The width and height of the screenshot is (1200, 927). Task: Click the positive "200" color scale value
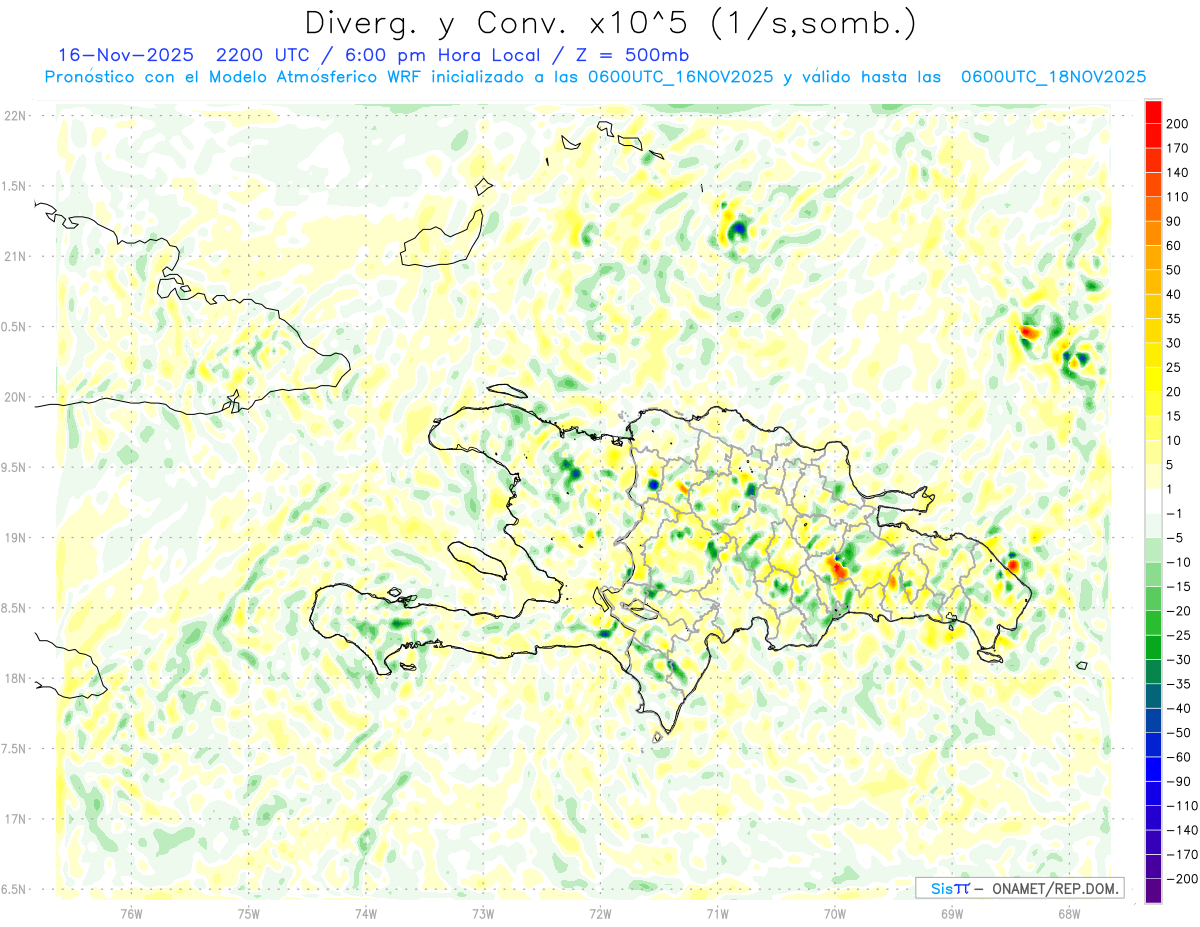pyautogui.click(x=1177, y=124)
